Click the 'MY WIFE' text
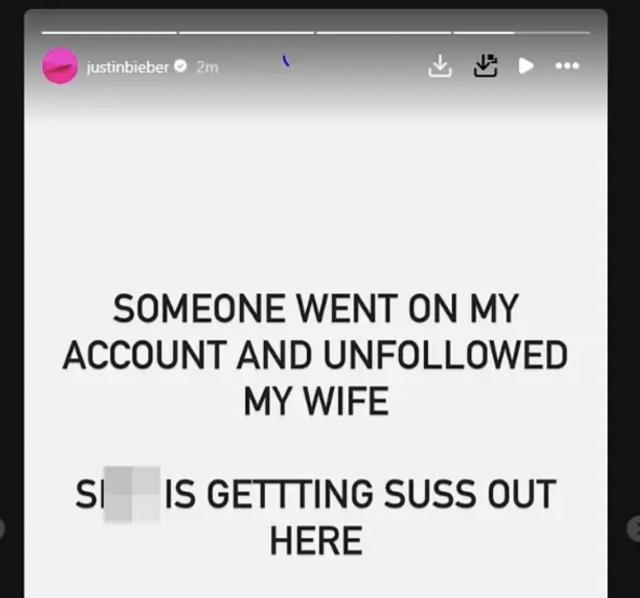 pos(316,401)
